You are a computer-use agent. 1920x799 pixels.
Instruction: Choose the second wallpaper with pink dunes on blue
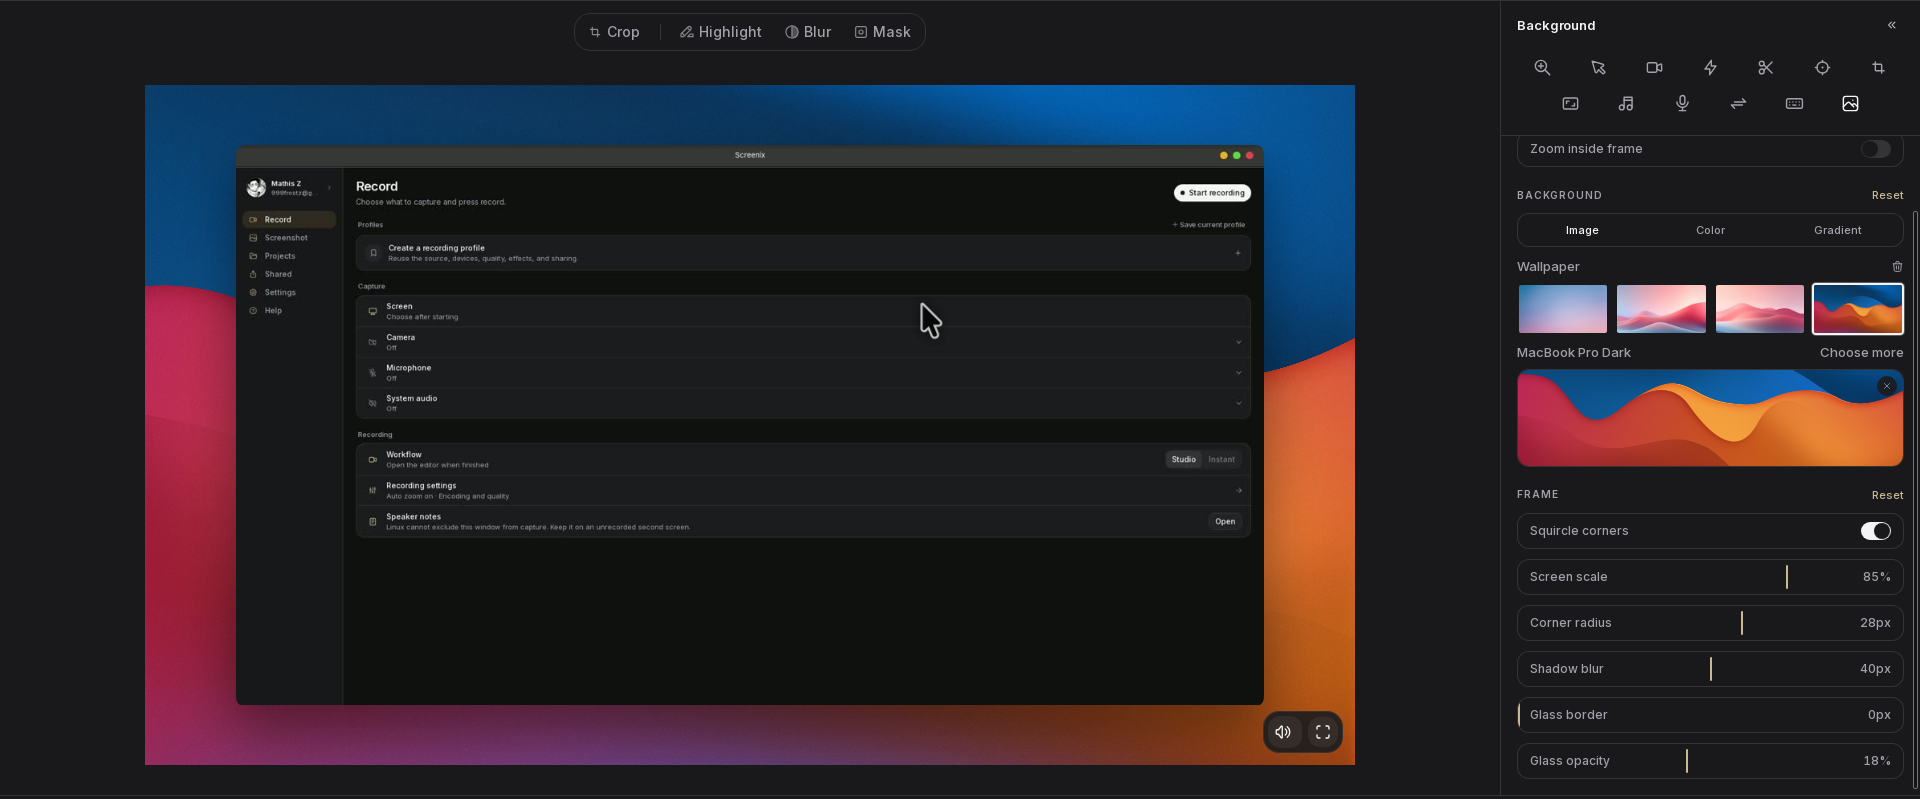tap(1661, 309)
